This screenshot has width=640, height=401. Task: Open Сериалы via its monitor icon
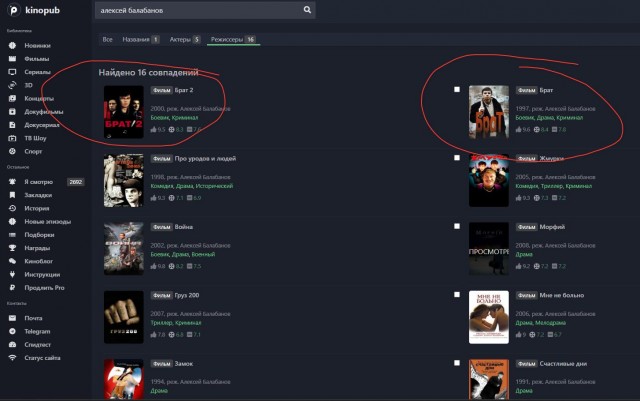click(12, 72)
